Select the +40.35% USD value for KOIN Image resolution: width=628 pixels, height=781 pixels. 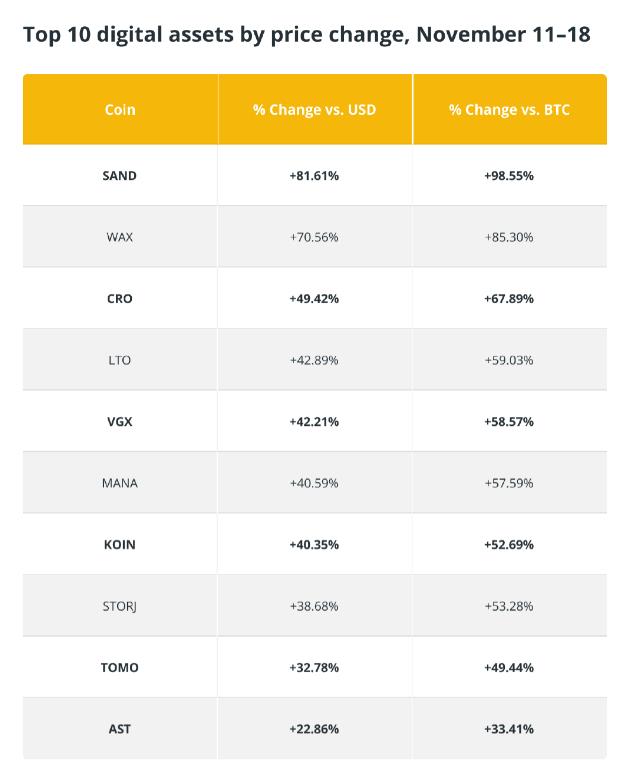[314, 545]
